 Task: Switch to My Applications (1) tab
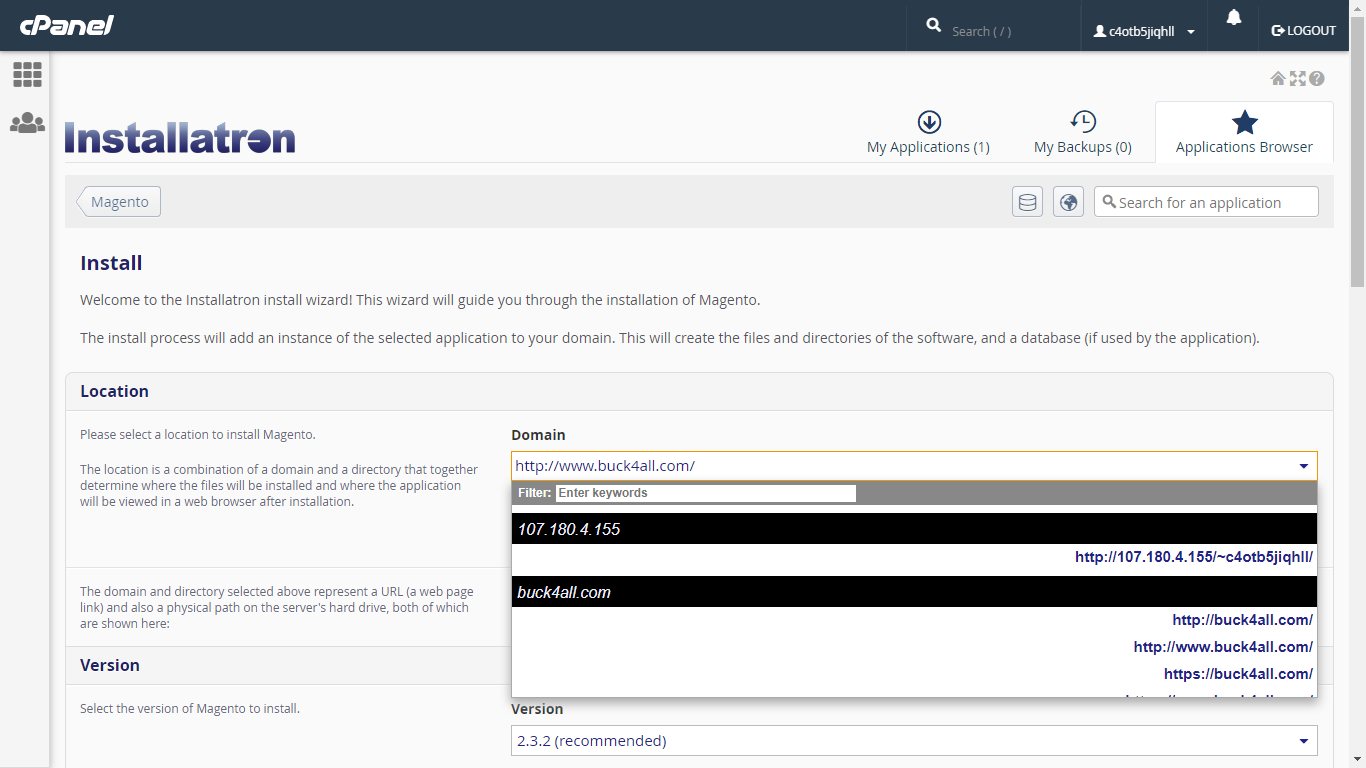click(x=928, y=132)
